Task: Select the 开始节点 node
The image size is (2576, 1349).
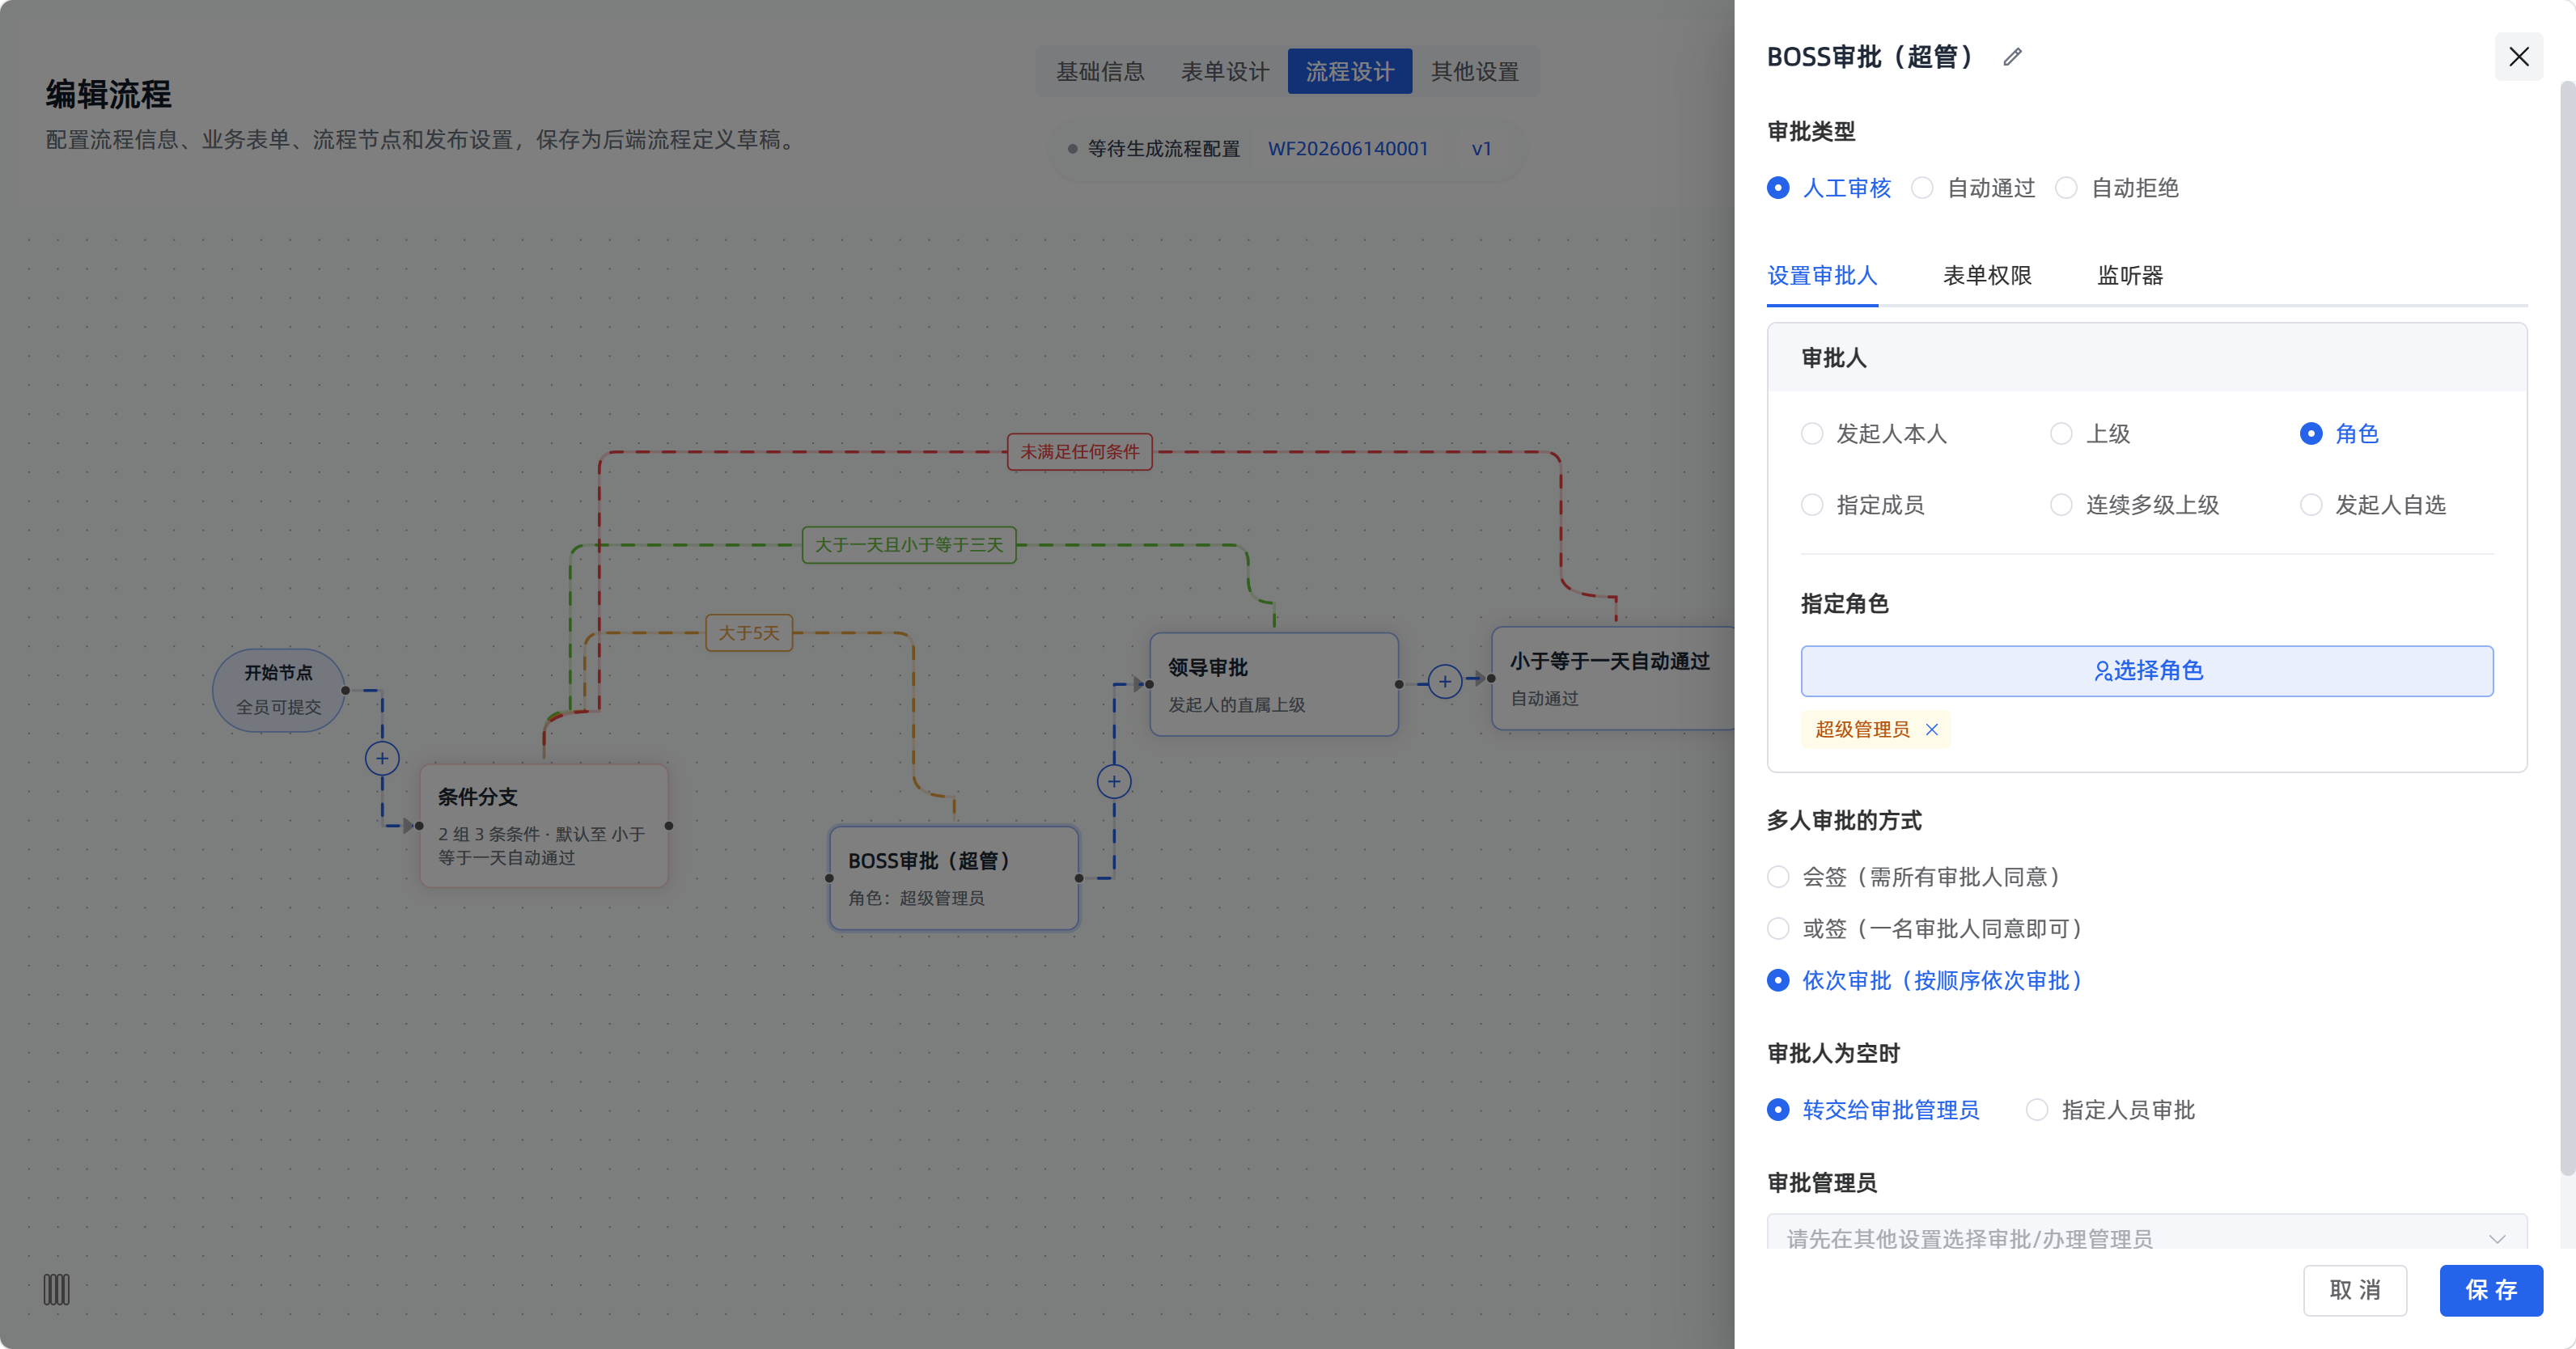Action: tap(278, 690)
